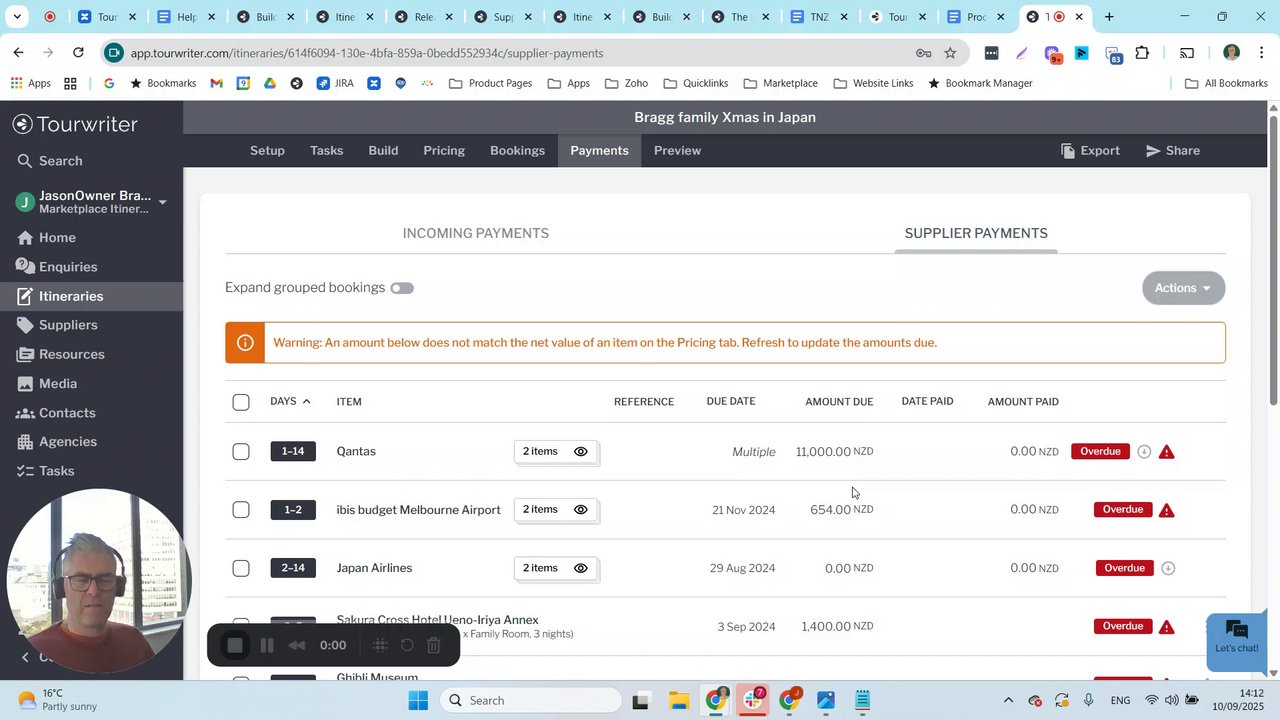
Task: Click warning triangle on ibis budget row
Action: click(1166, 510)
